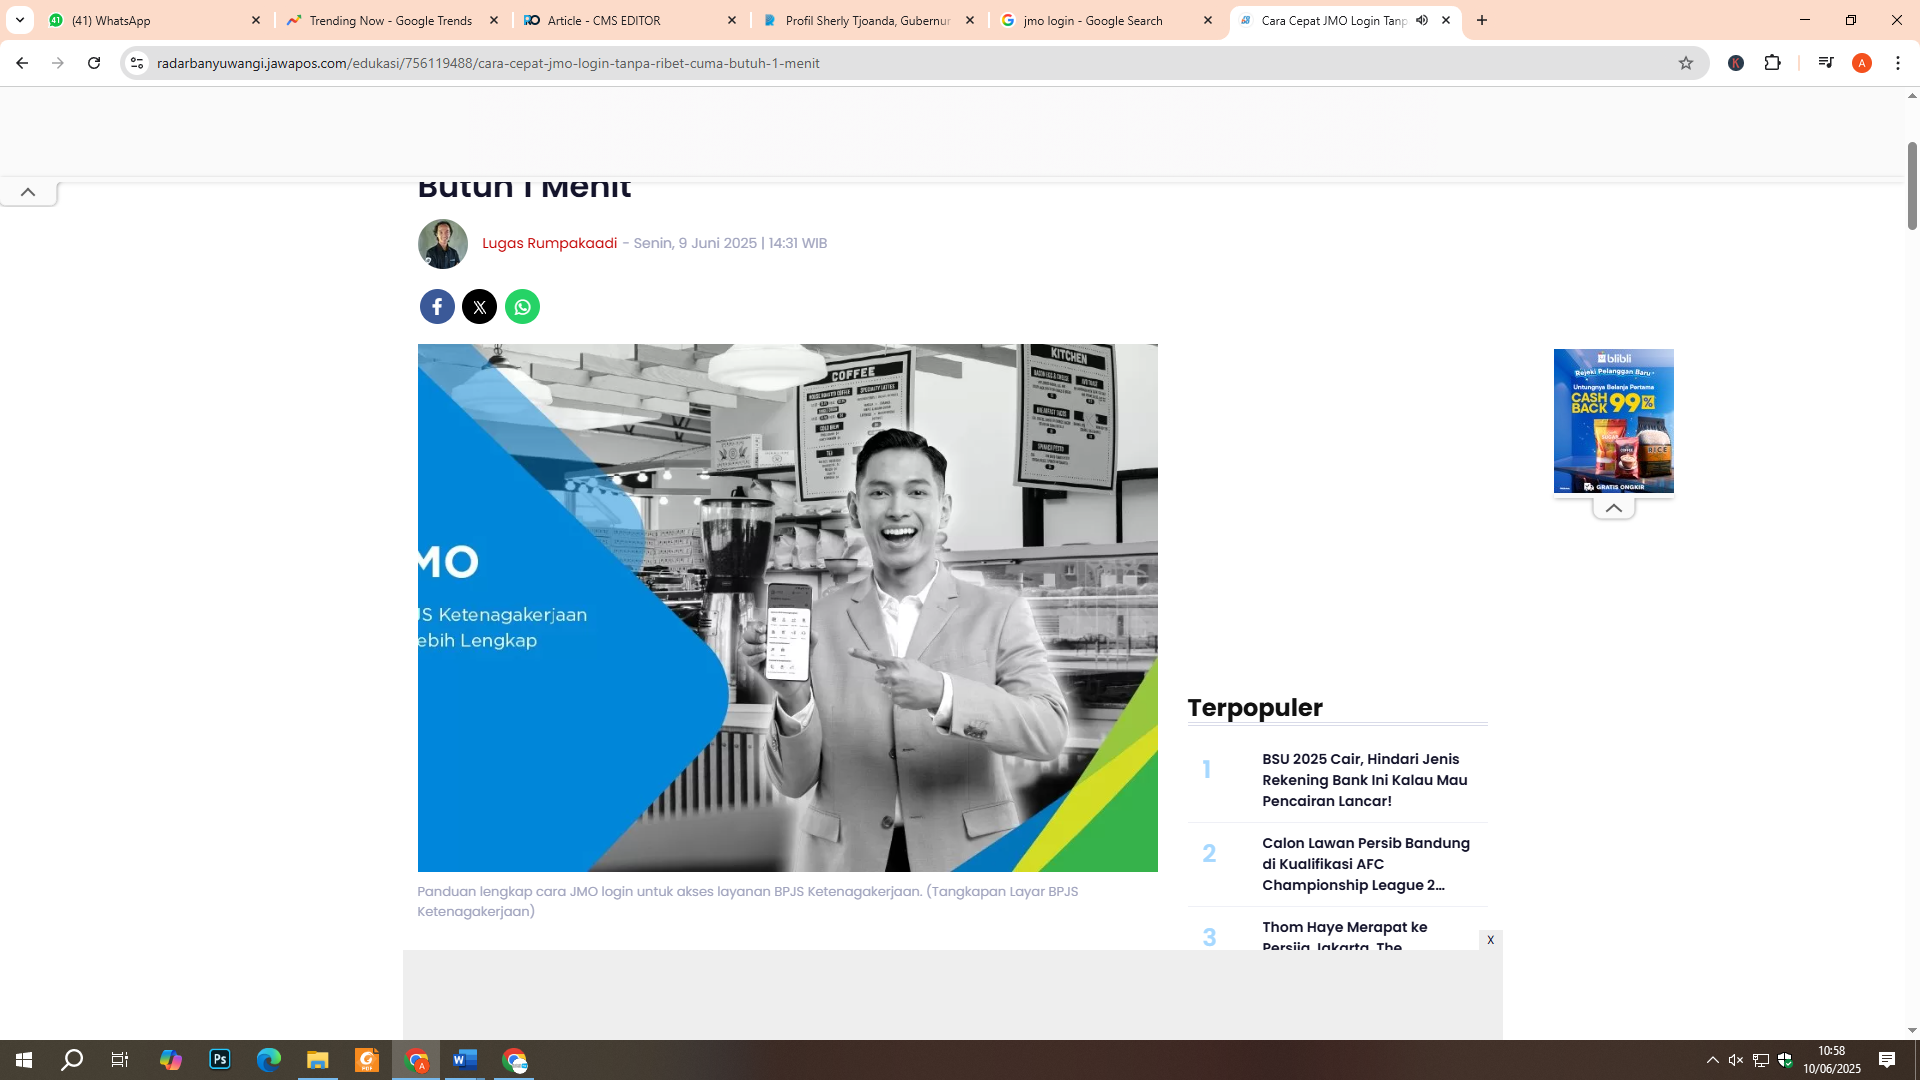Open Chrome three-dot menu
1920x1080 pixels.
(x=1898, y=63)
